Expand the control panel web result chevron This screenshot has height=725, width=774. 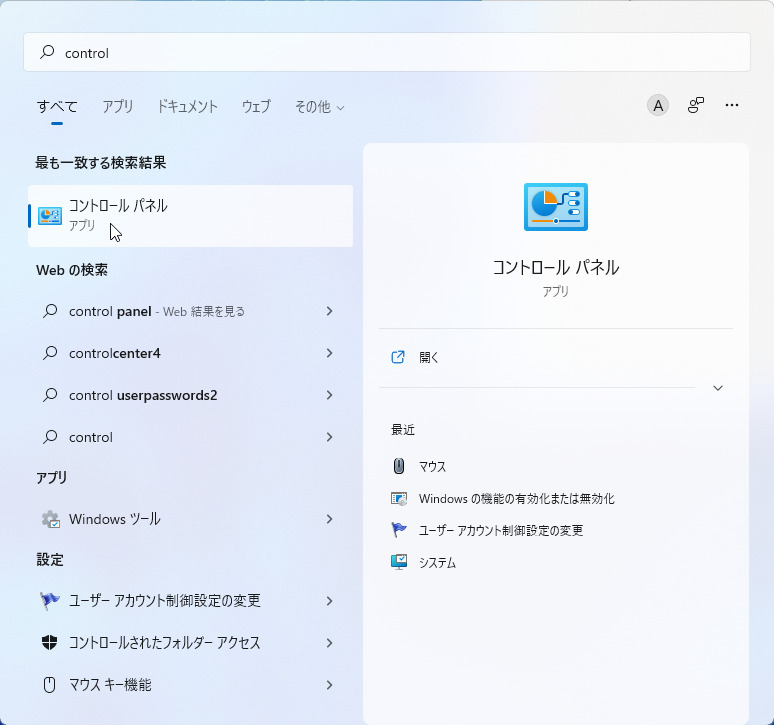pyautogui.click(x=329, y=311)
